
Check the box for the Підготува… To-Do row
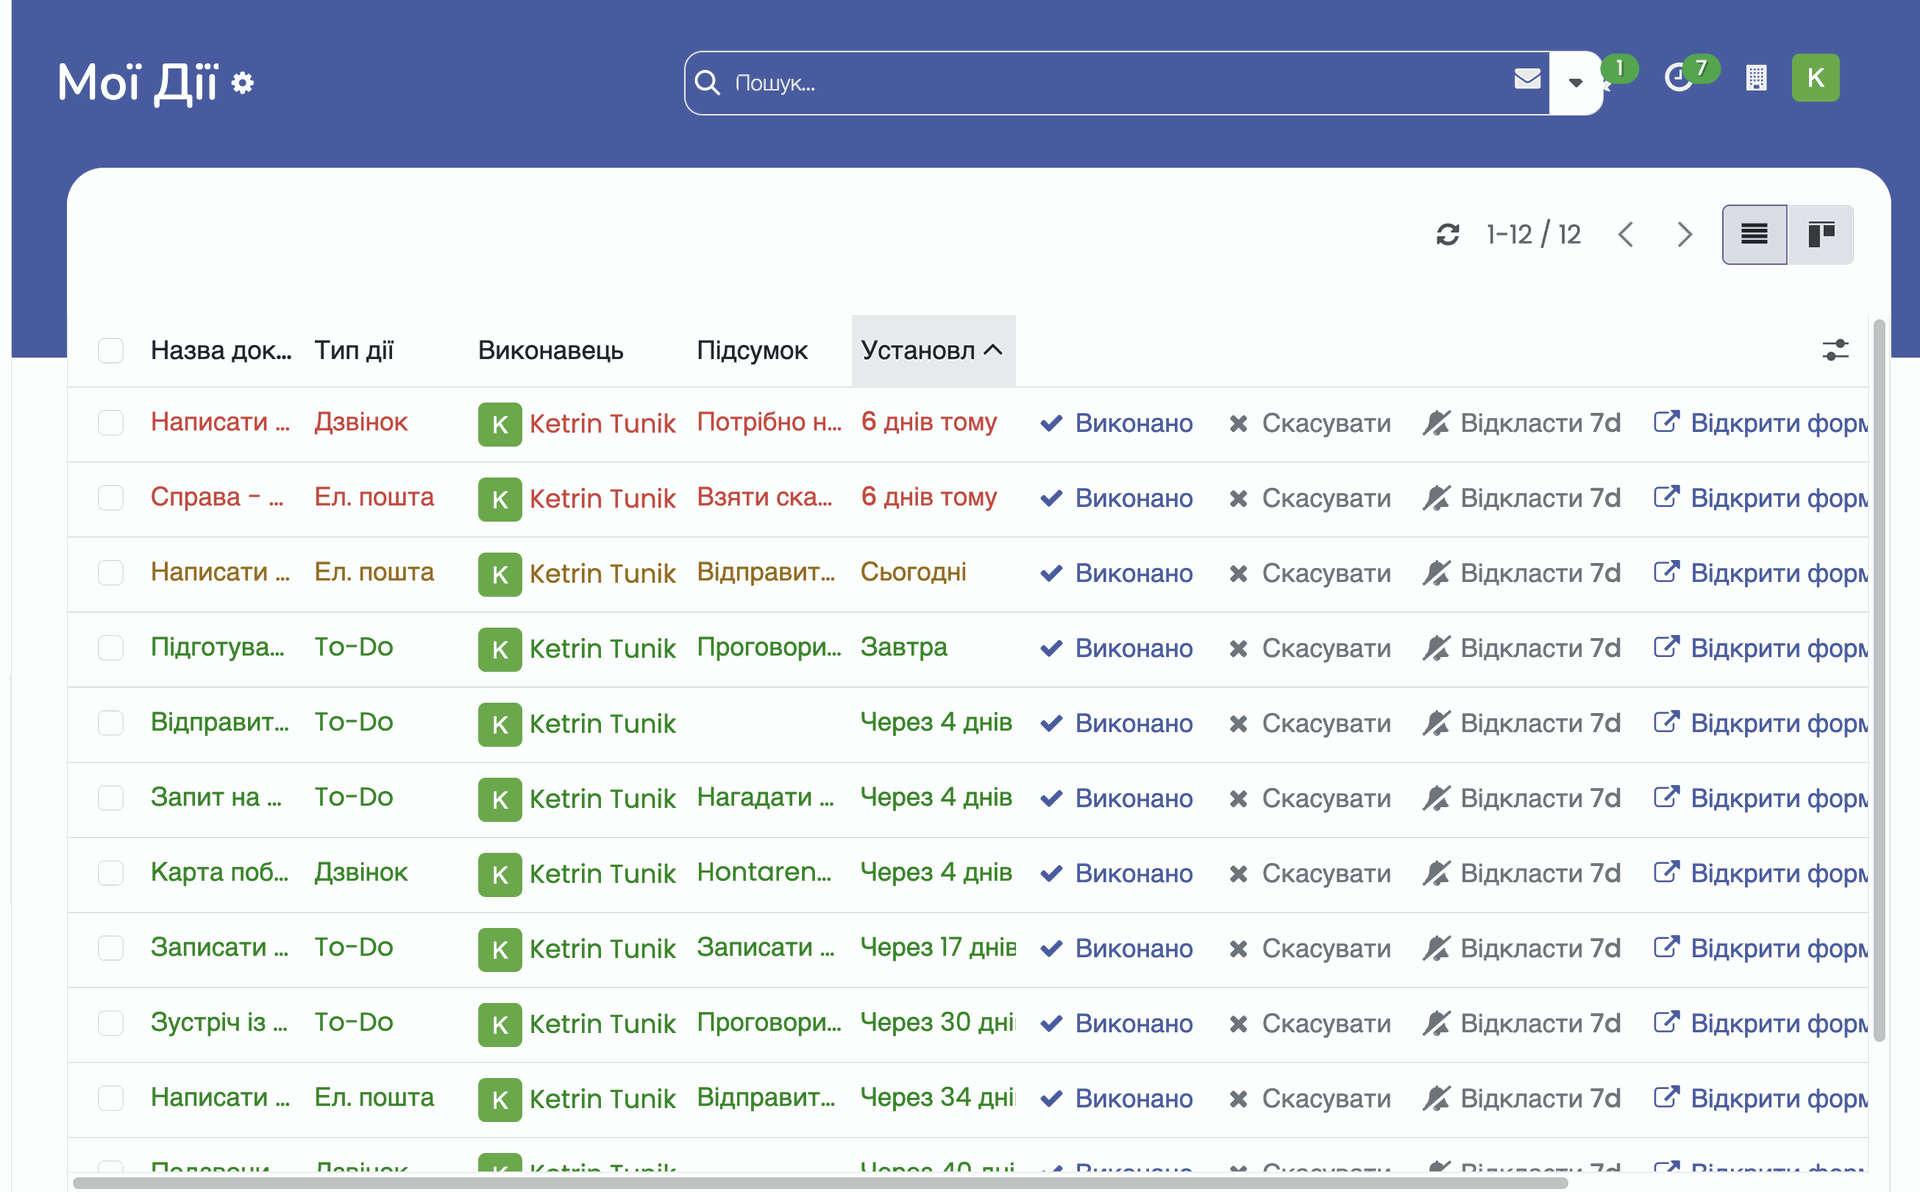(x=111, y=648)
